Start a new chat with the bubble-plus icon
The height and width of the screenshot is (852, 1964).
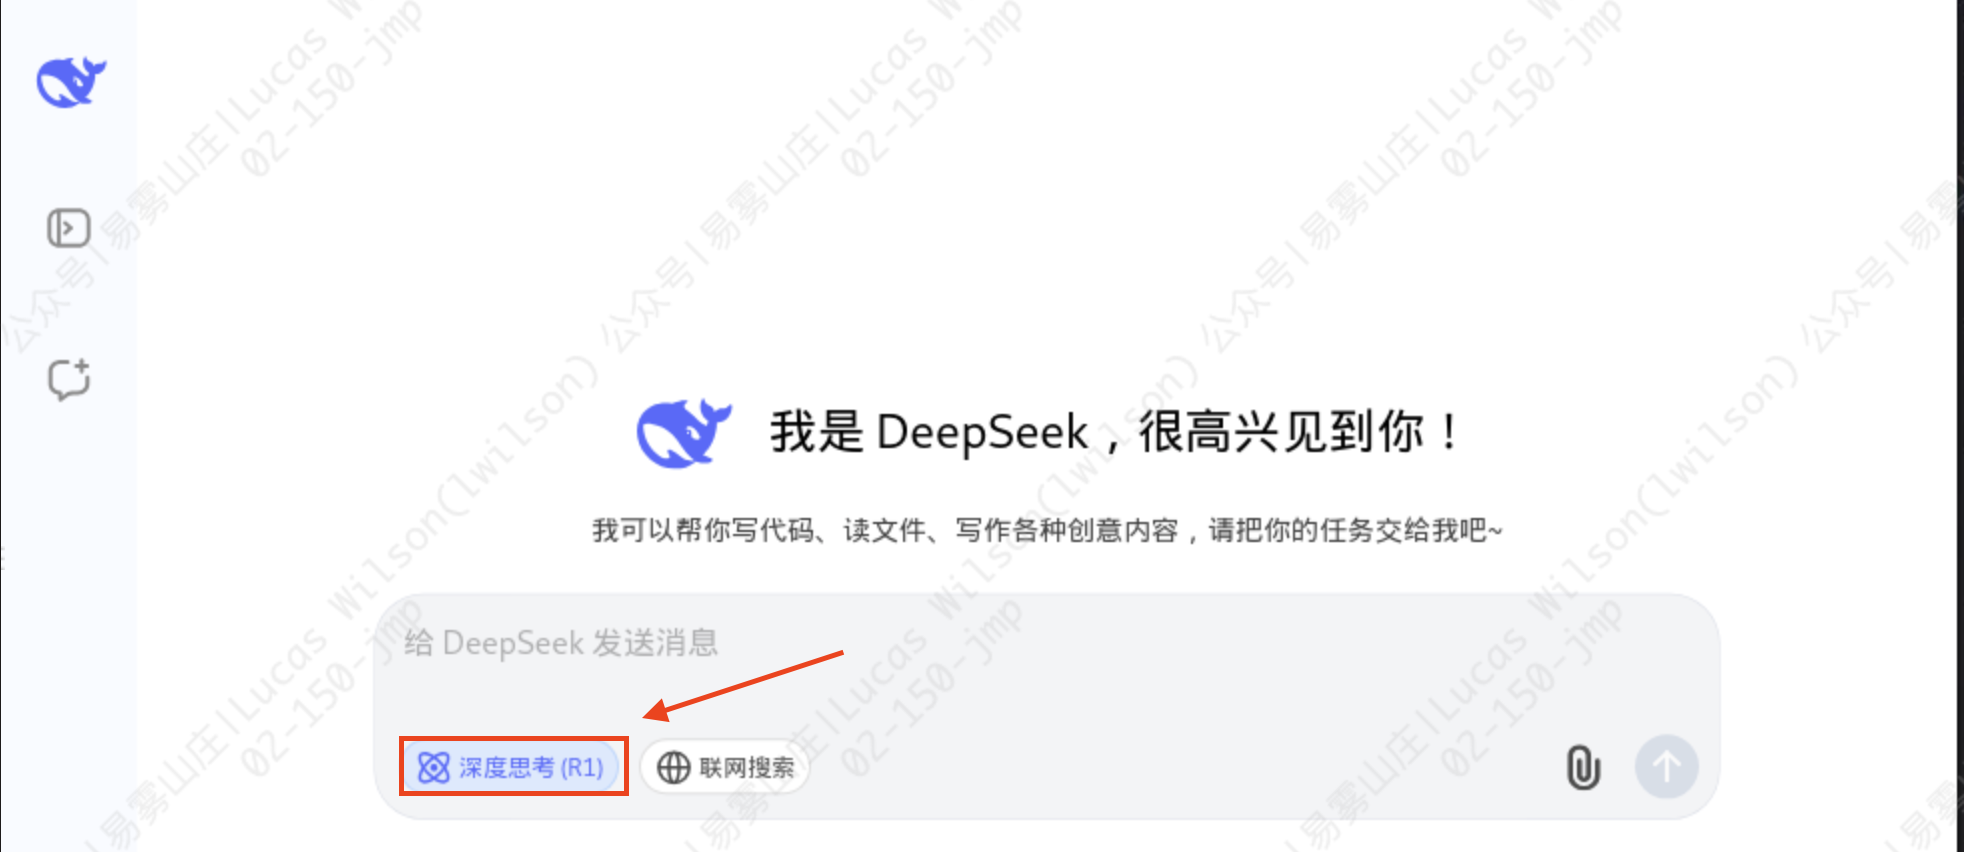tap(69, 379)
